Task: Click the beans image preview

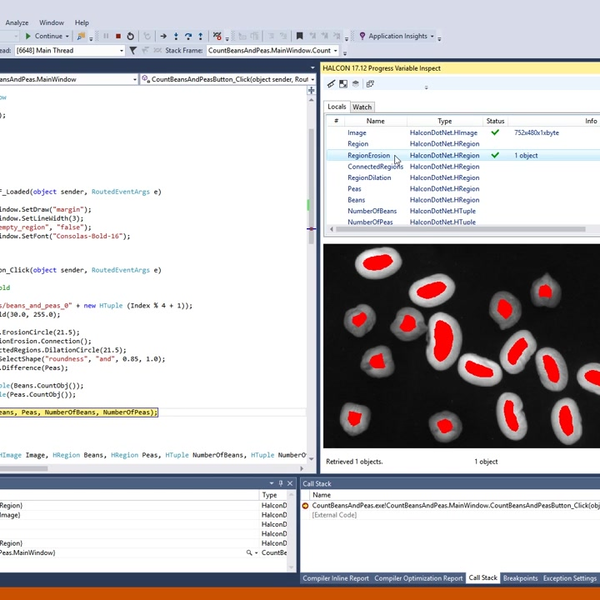Action: (x=460, y=345)
